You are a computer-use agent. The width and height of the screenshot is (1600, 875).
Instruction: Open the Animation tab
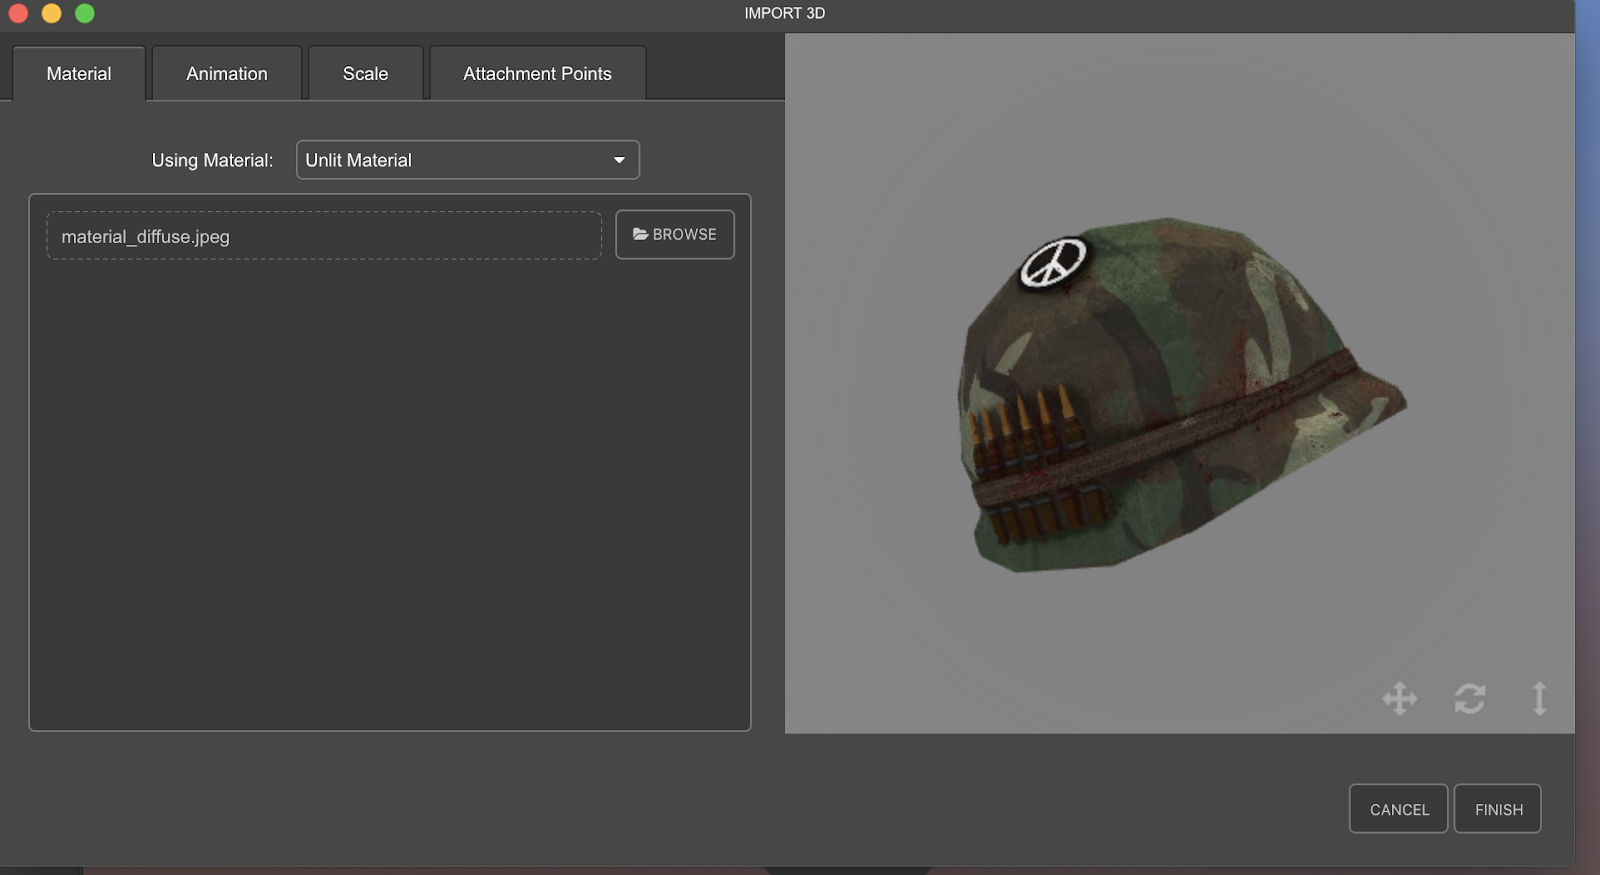tap(227, 74)
